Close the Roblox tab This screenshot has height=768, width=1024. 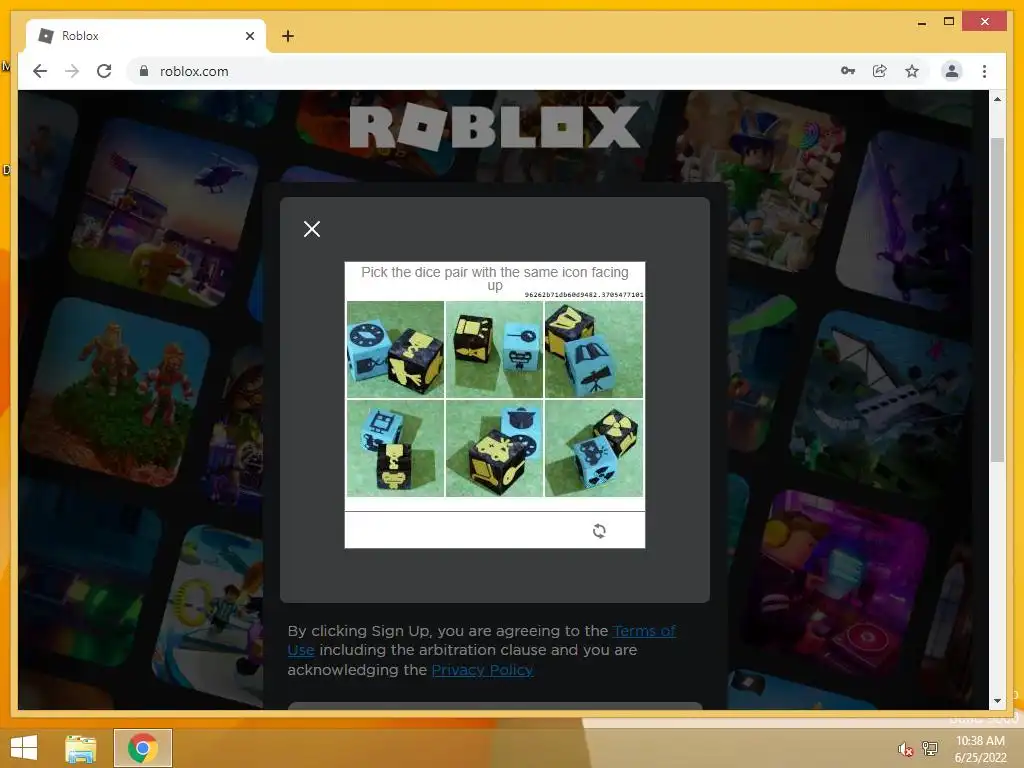pyautogui.click(x=249, y=36)
